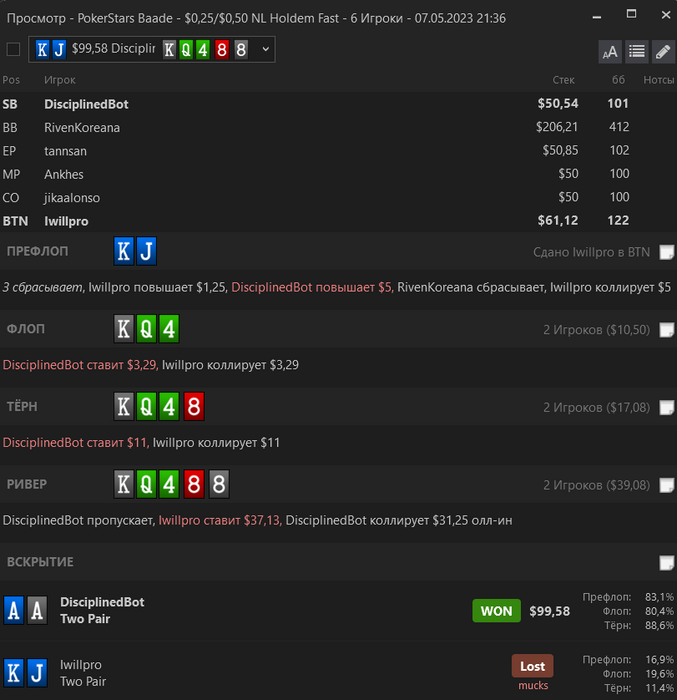Click the ТЁРН section label
This screenshot has width=677, height=700.
[x=22, y=407]
